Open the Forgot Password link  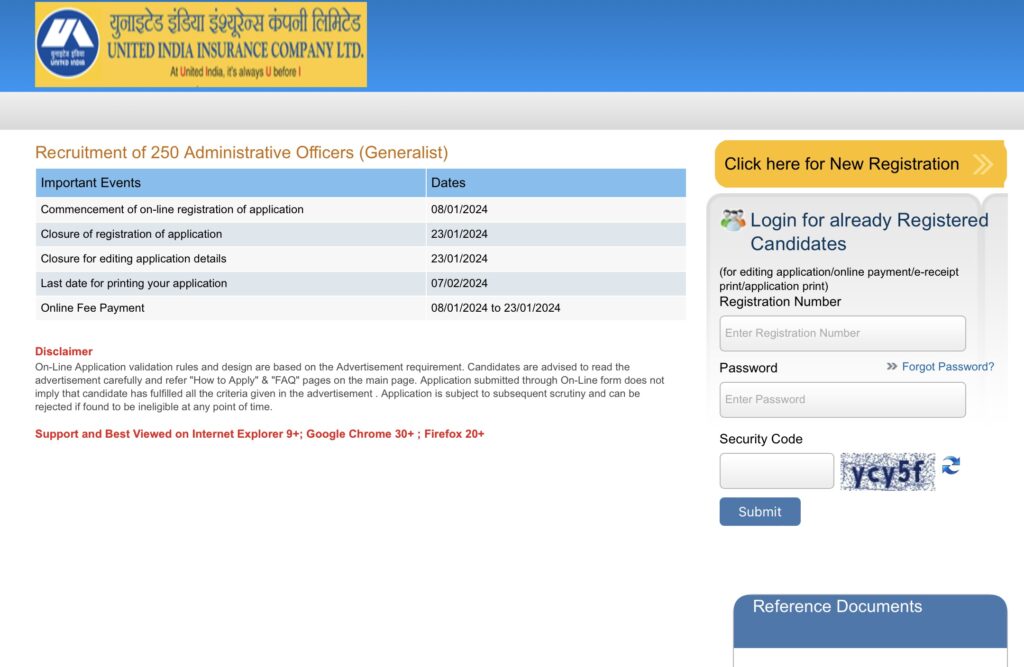(x=948, y=366)
